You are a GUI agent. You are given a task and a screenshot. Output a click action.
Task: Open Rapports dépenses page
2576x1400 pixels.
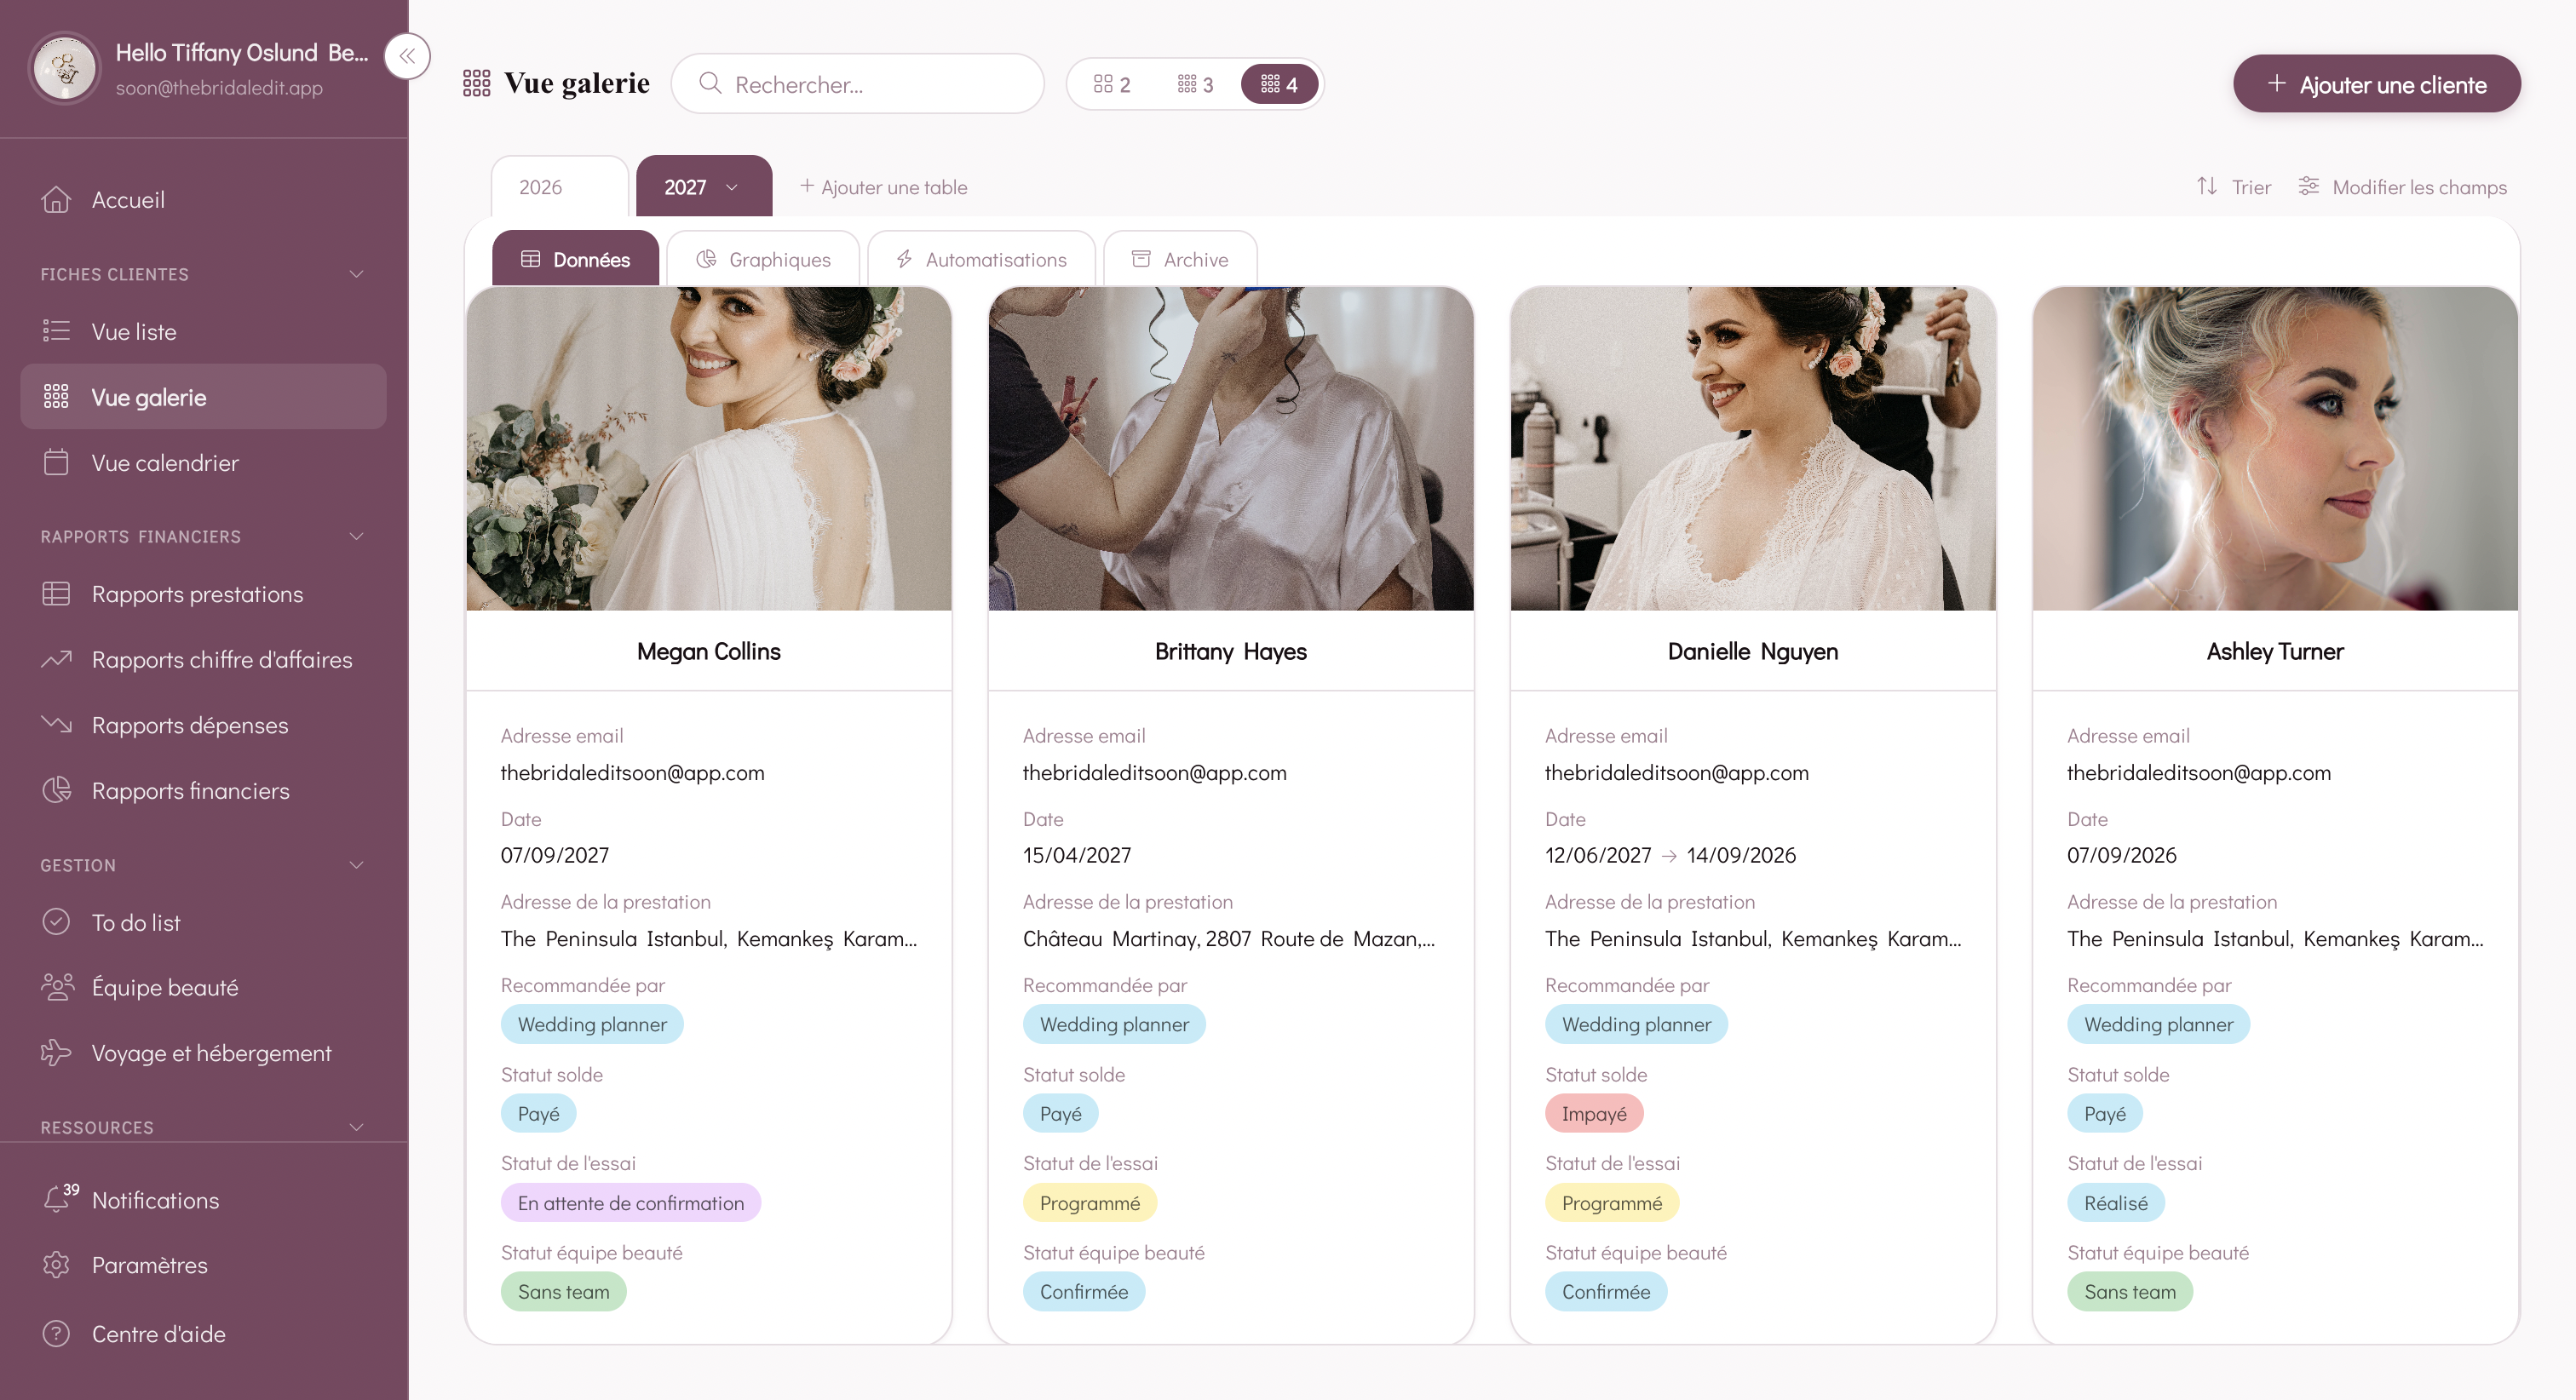pos(203,725)
